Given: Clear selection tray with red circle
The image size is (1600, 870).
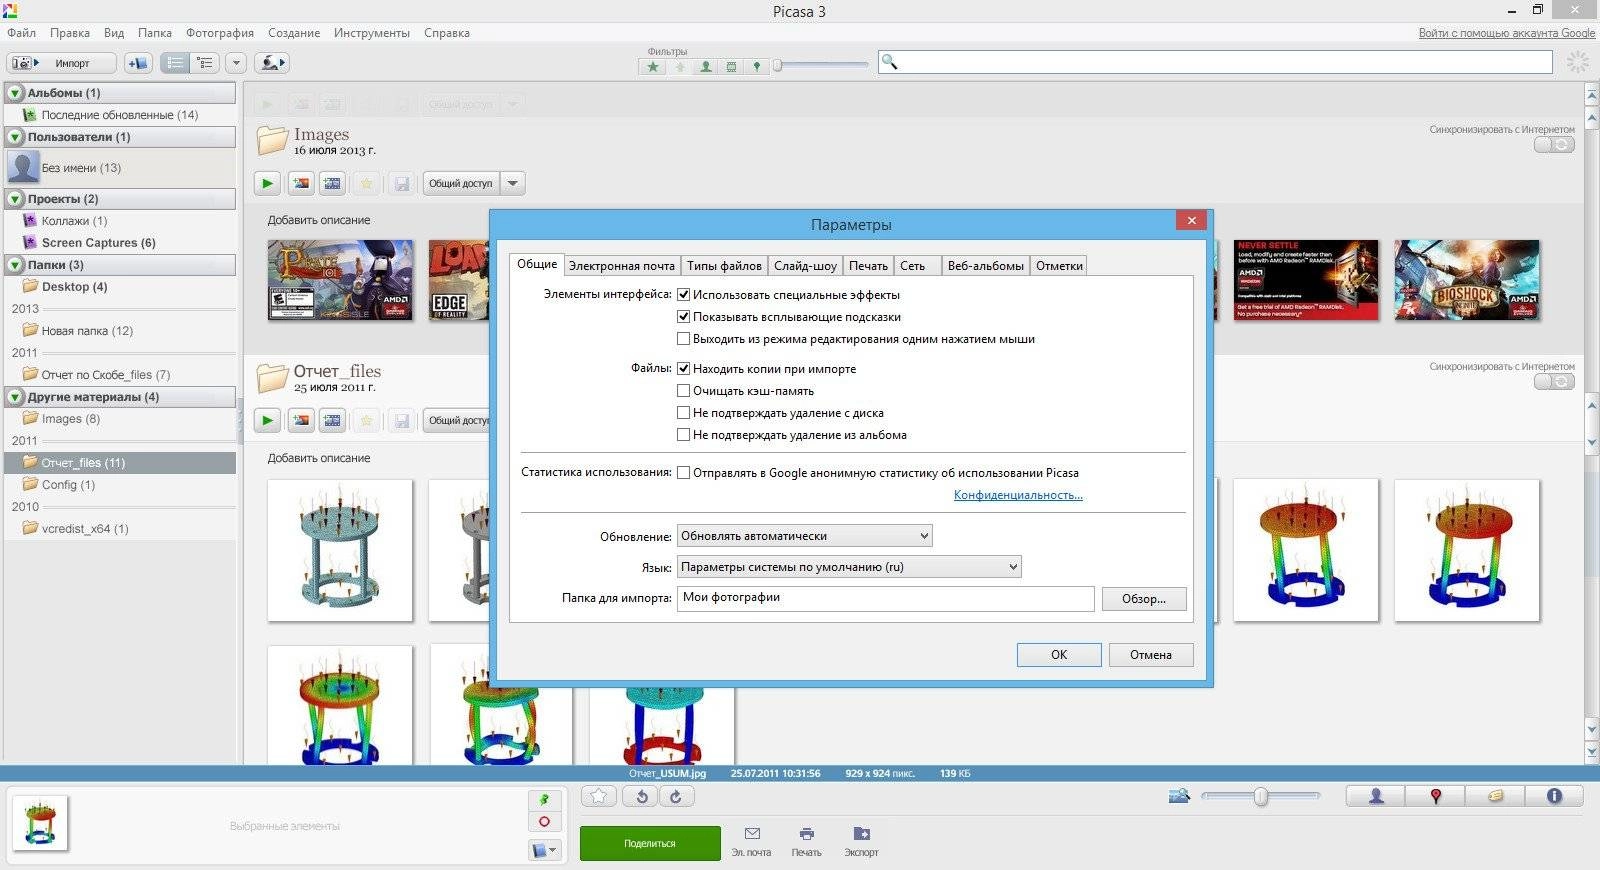Looking at the screenshot, I should 545,822.
